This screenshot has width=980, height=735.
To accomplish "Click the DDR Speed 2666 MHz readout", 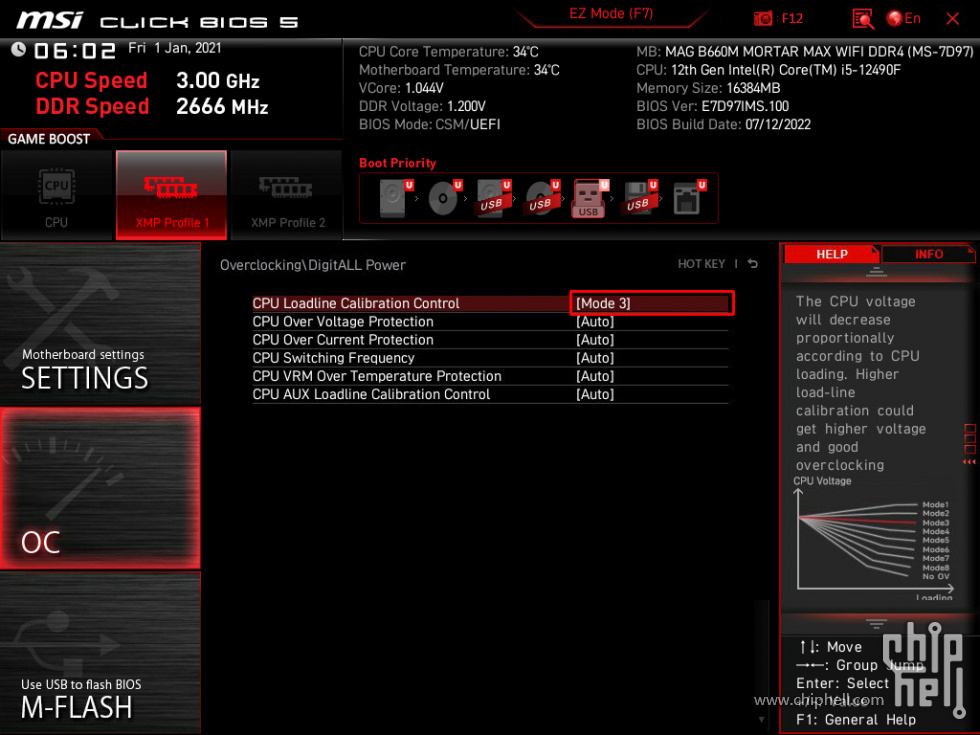I will click(152, 106).
